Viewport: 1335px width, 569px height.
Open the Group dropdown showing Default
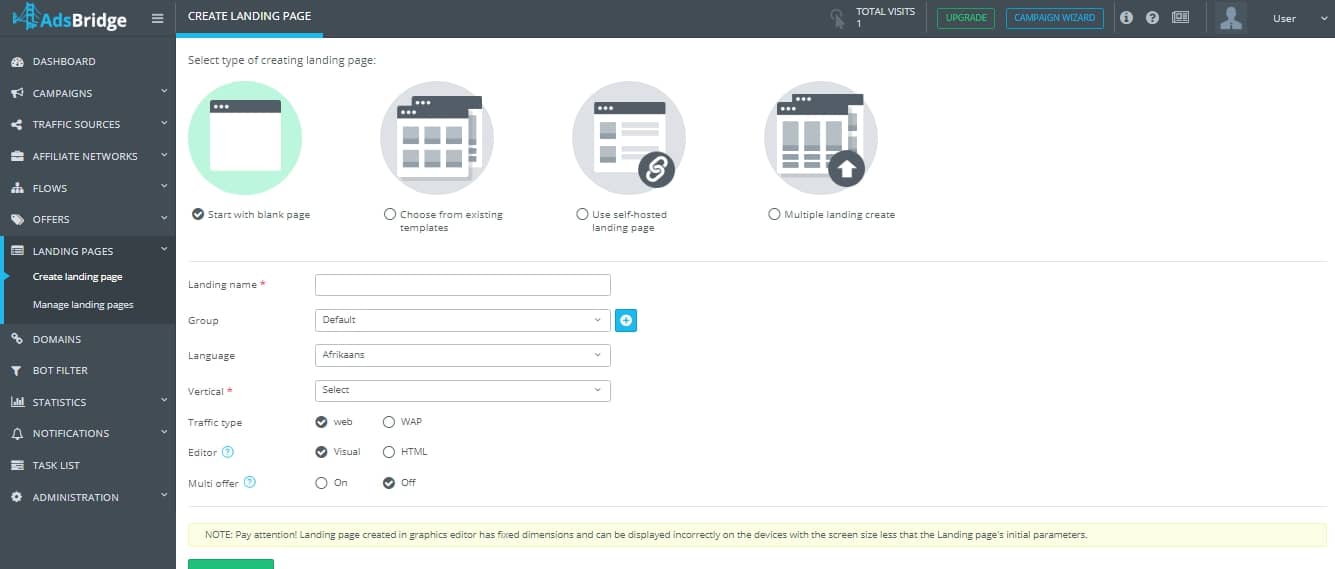[462, 320]
